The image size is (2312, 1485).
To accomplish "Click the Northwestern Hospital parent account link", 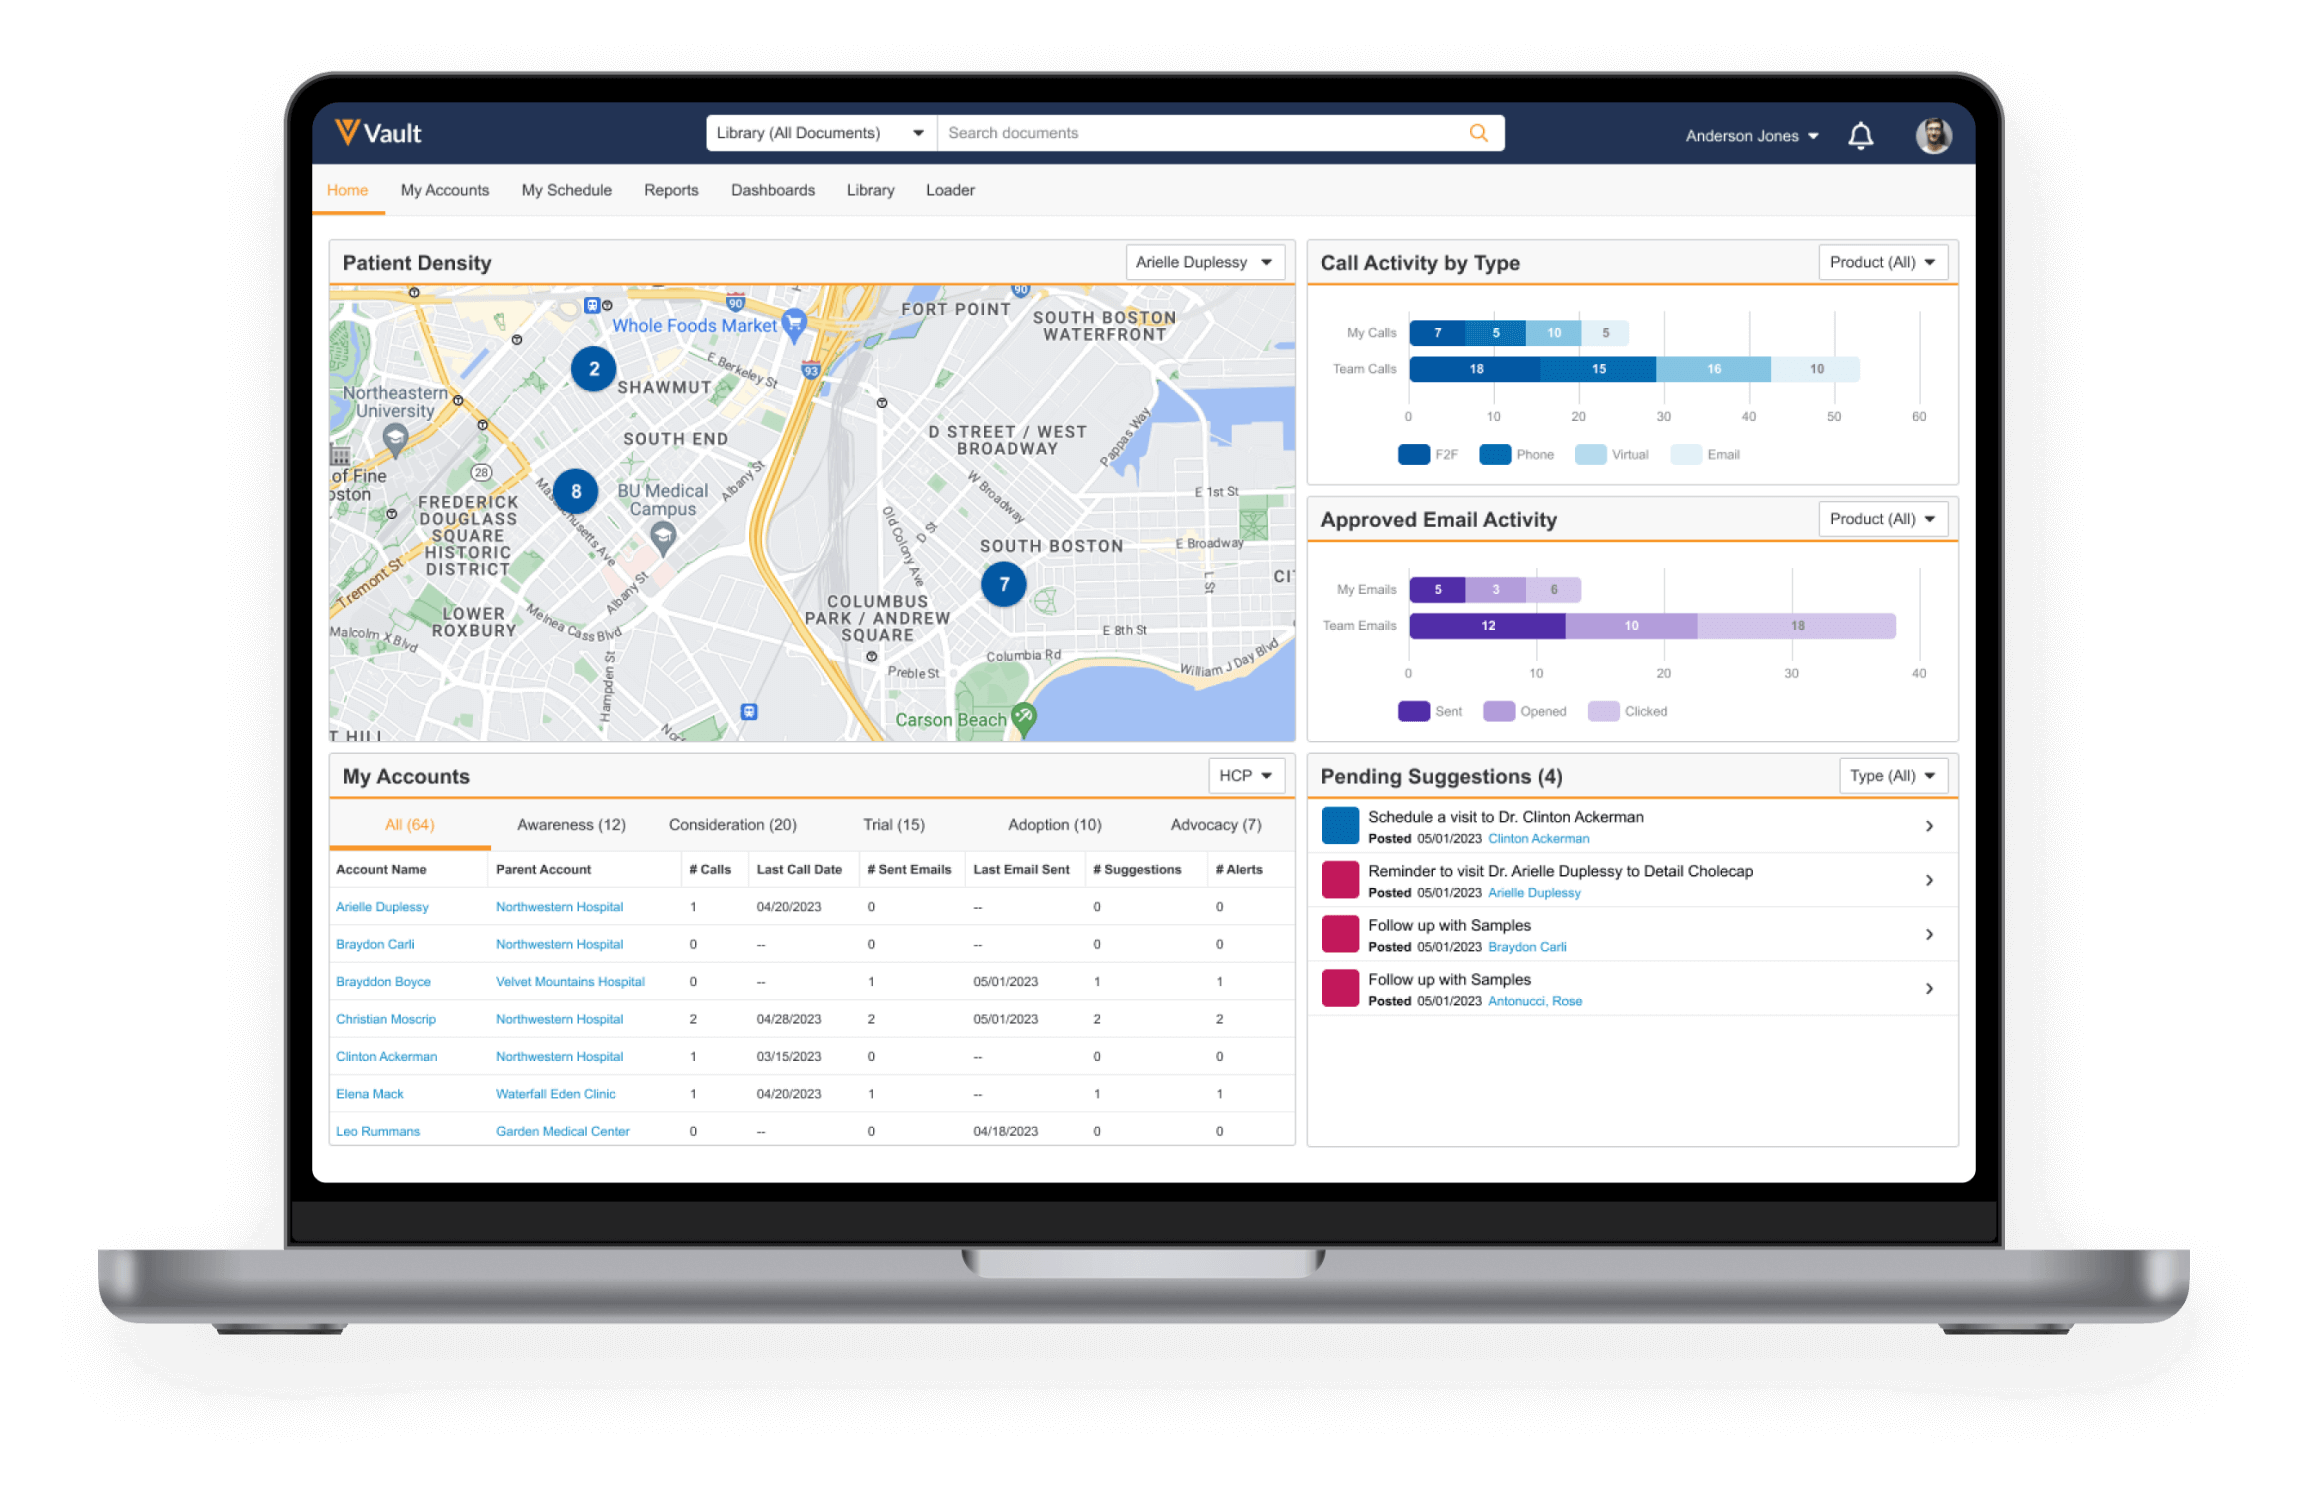I will click(559, 907).
